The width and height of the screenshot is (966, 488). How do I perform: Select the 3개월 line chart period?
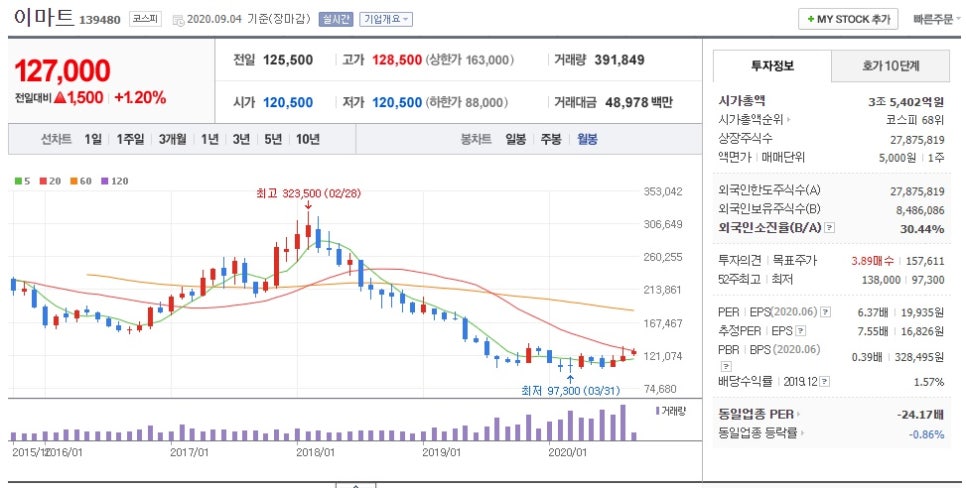tap(172, 139)
